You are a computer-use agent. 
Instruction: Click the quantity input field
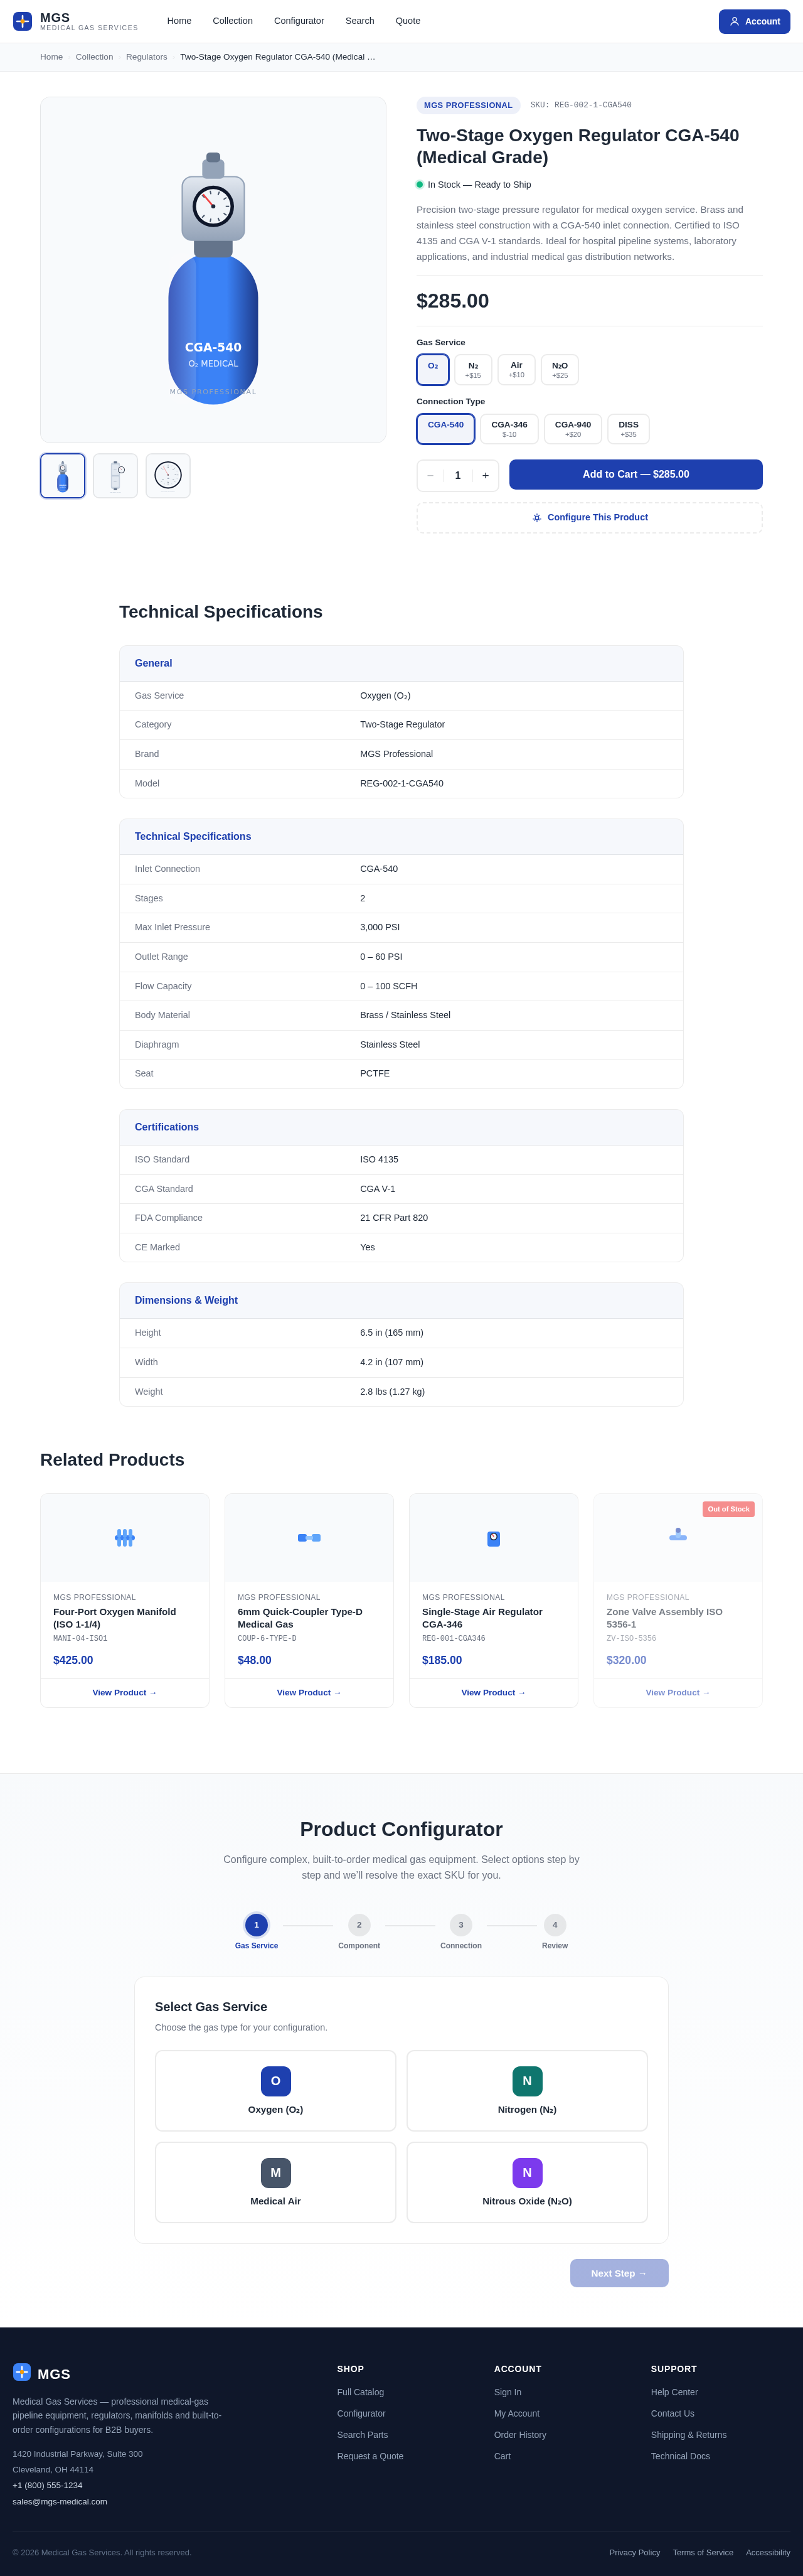tap(458, 475)
